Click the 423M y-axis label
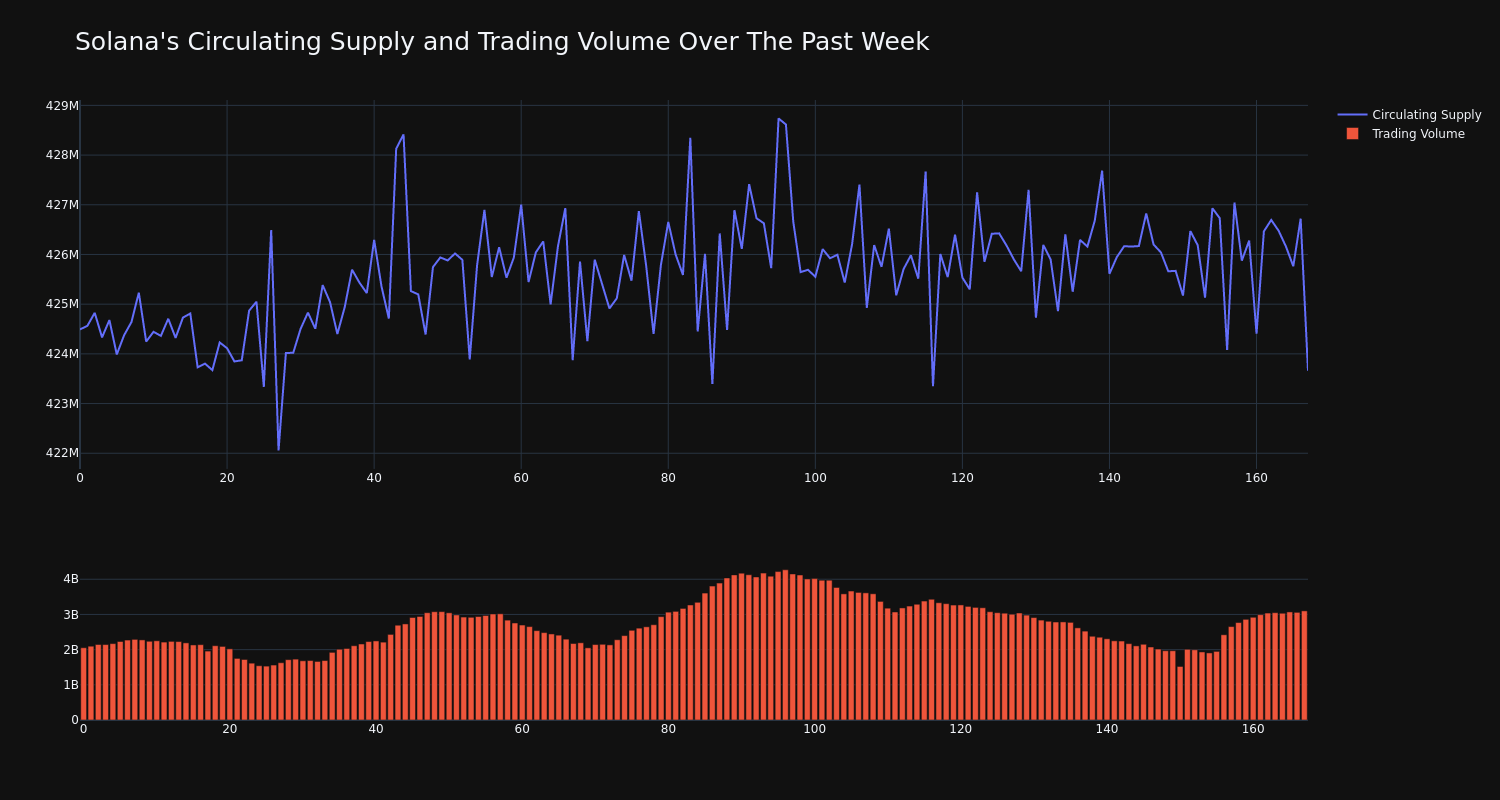The image size is (1500, 800). (x=62, y=403)
